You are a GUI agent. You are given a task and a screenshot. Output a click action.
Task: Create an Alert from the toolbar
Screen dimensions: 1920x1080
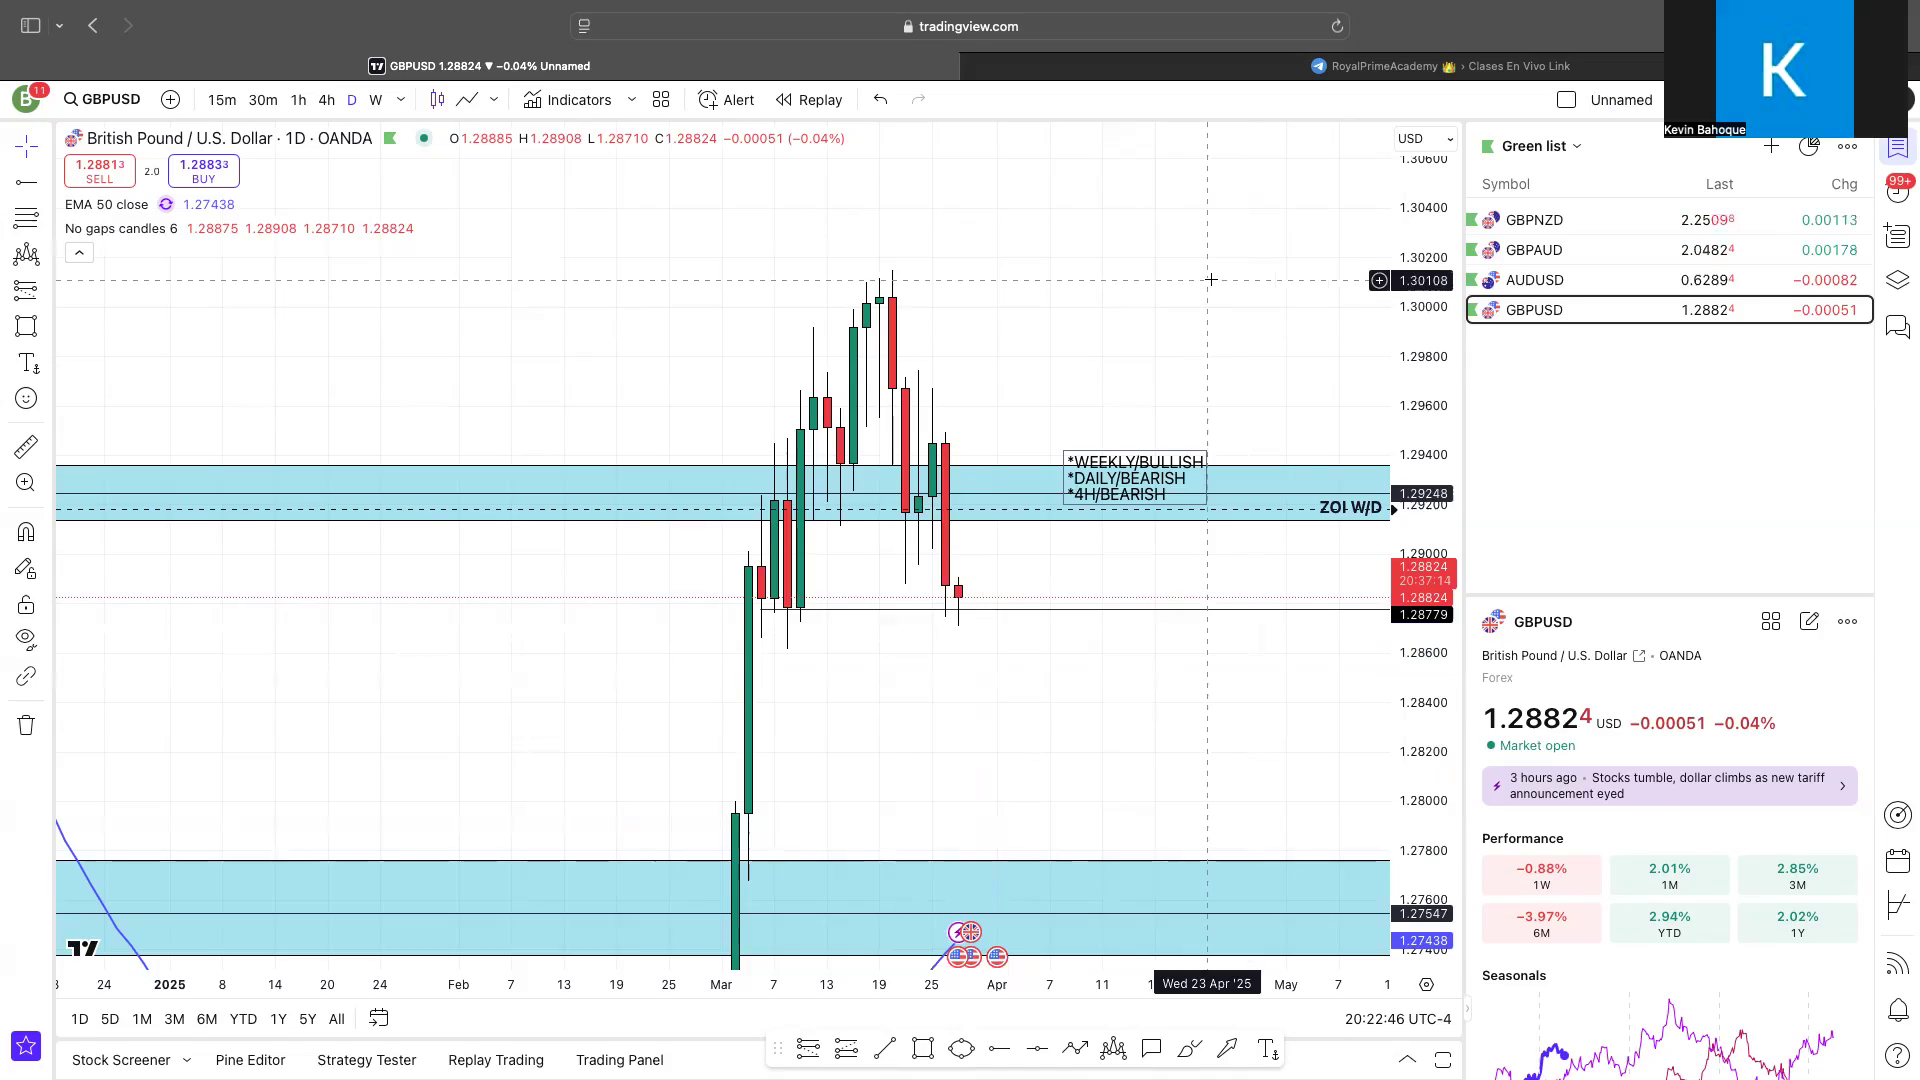(x=726, y=99)
